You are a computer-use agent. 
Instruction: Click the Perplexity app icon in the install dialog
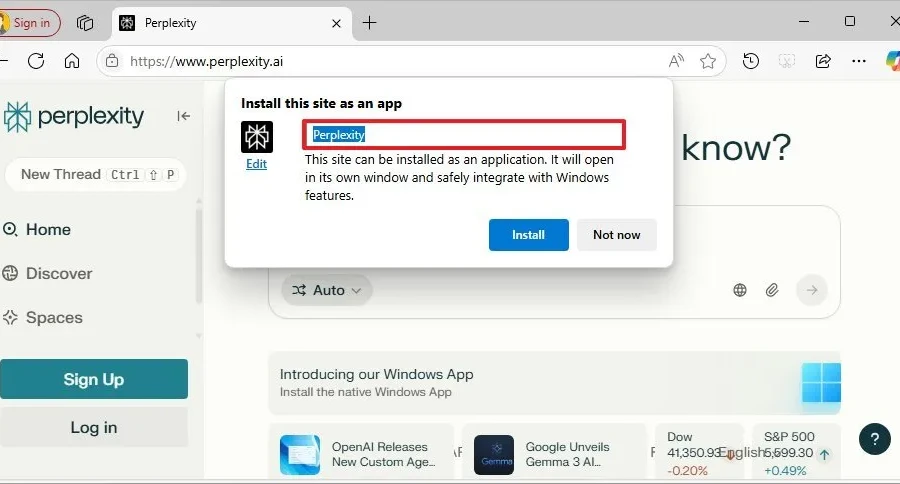(x=257, y=137)
